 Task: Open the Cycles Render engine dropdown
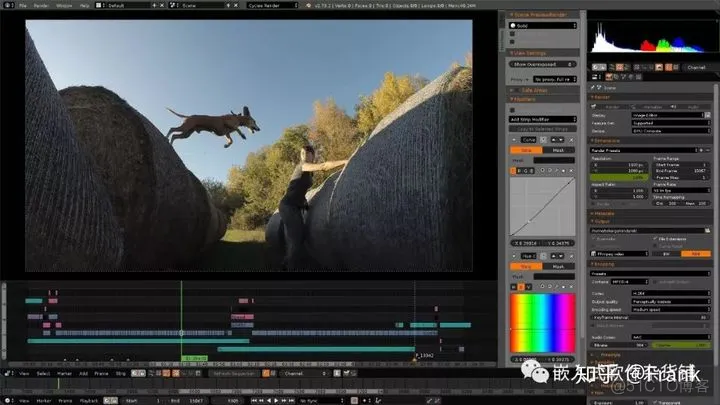click(x=272, y=6)
